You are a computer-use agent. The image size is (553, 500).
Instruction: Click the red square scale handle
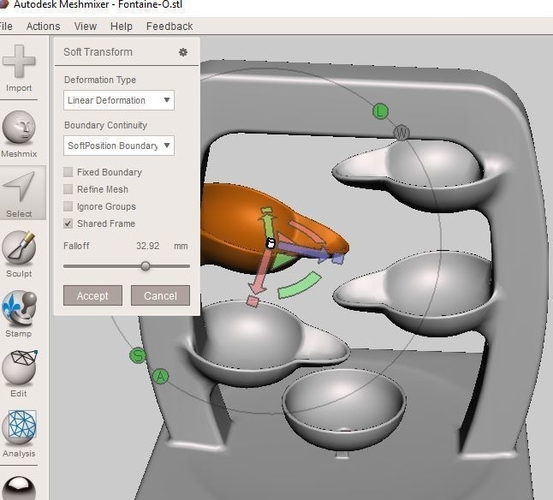pos(253,301)
